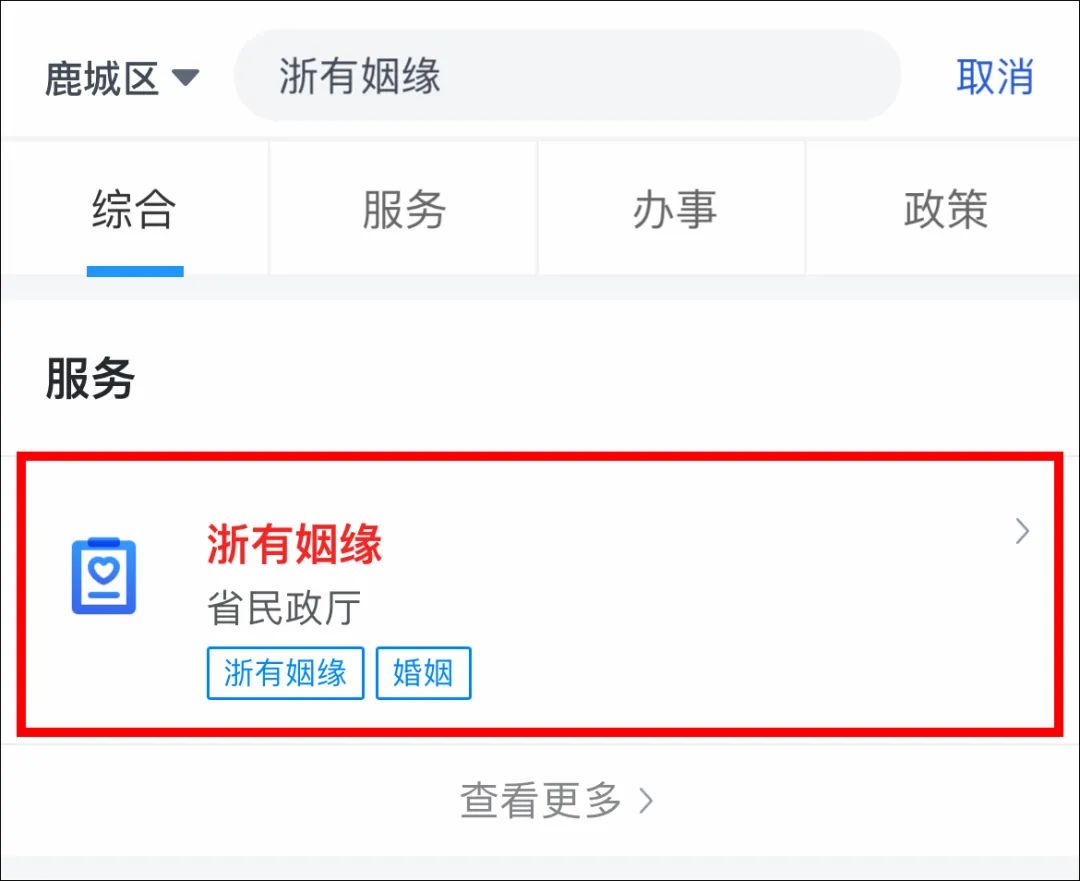
Task: Click the blue indicator under 综合
Action: click(x=135, y=271)
